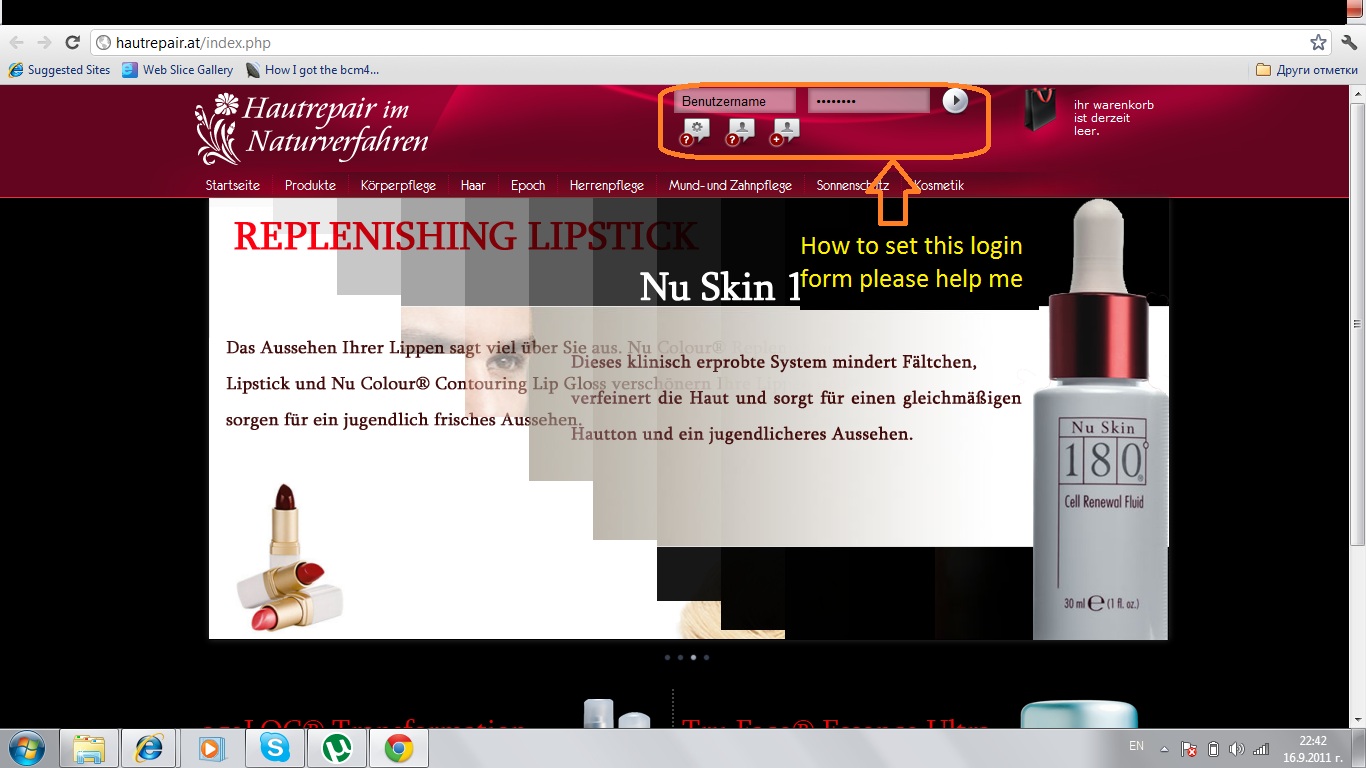Click the register new user plus icon
This screenshot has width=1366, height=768.
click(784, 132)
